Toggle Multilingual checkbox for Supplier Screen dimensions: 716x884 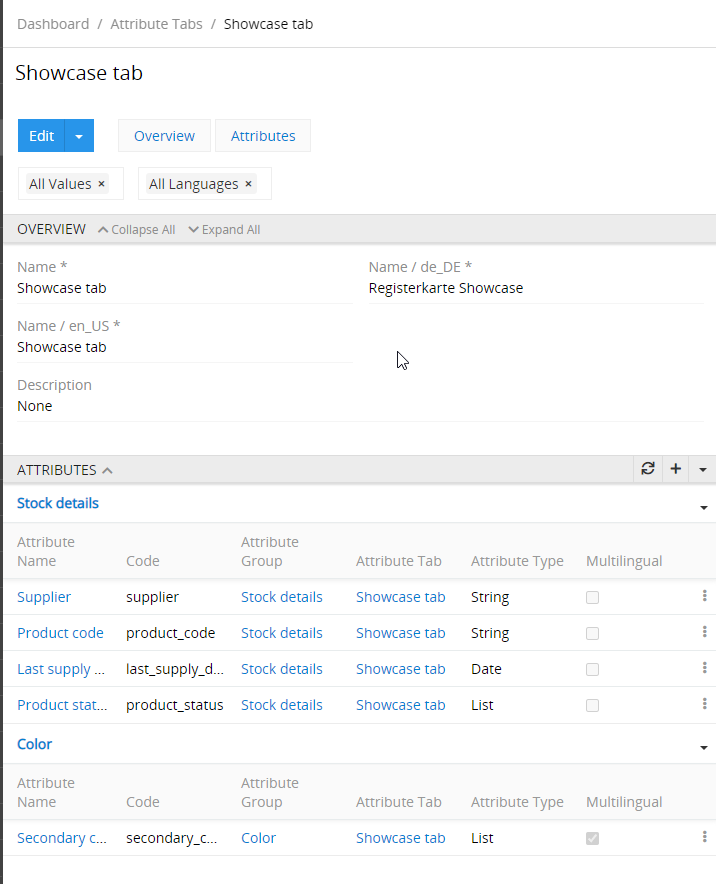(592, 597)
